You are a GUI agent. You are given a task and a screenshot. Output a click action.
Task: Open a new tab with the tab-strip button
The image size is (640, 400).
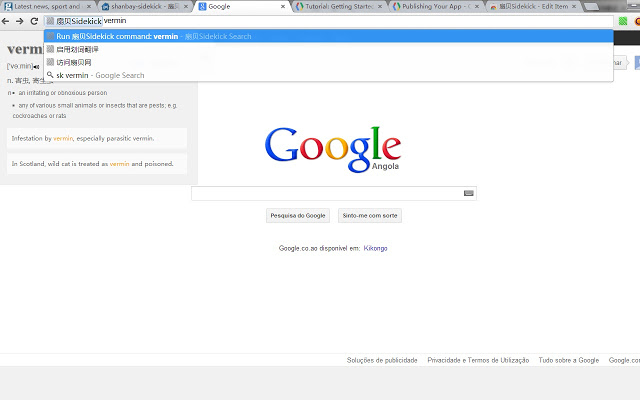pos(591,7)
